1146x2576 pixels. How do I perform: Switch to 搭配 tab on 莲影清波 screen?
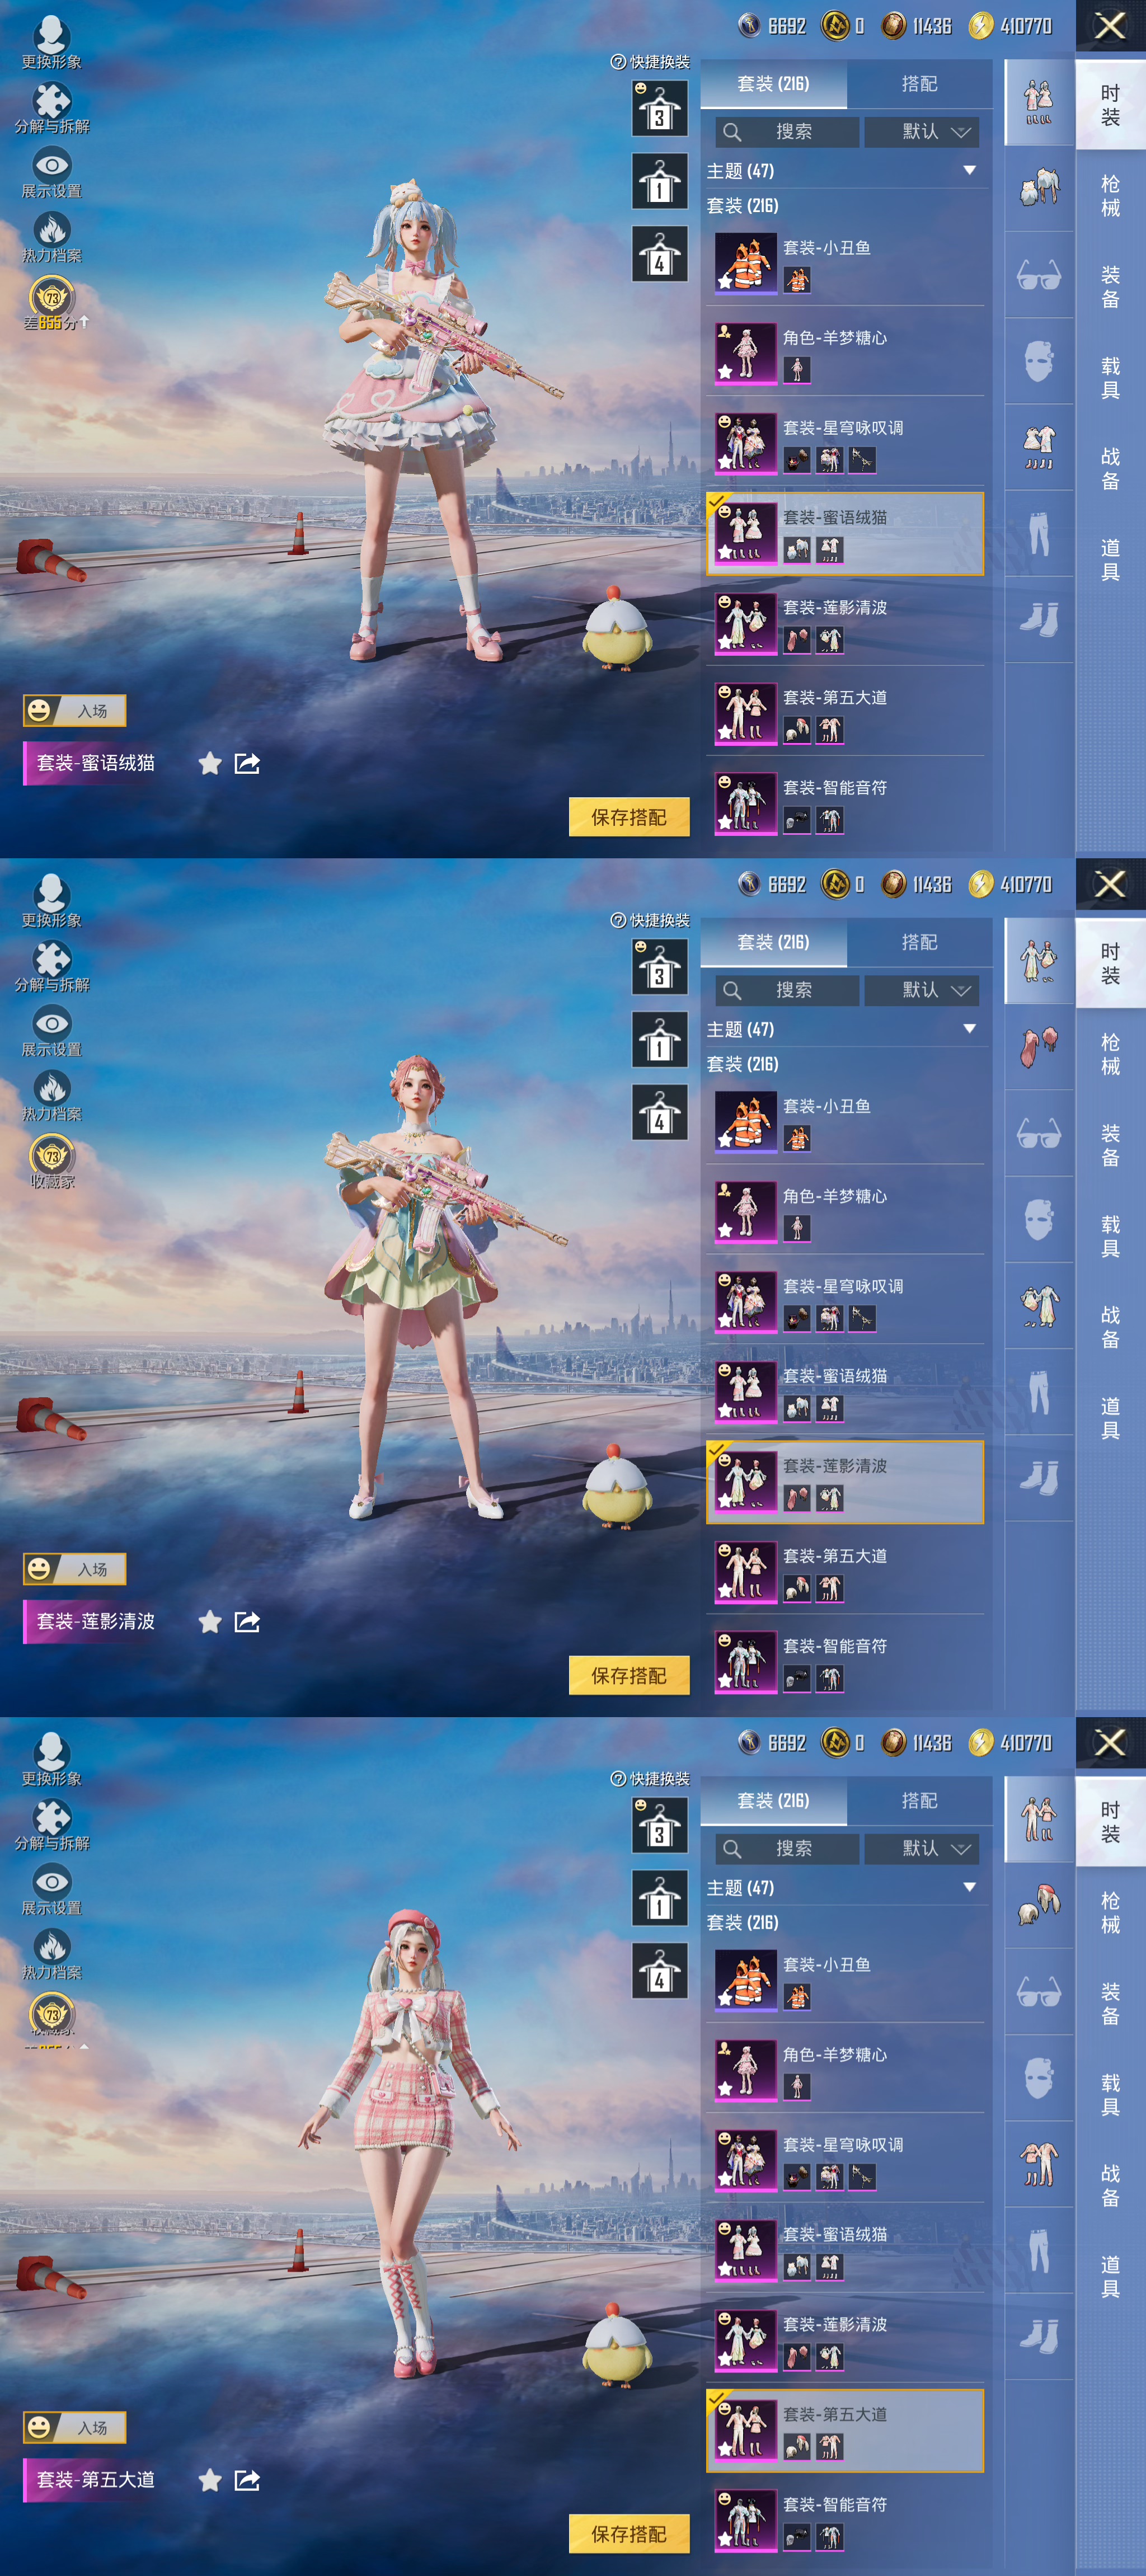(919, 942)
